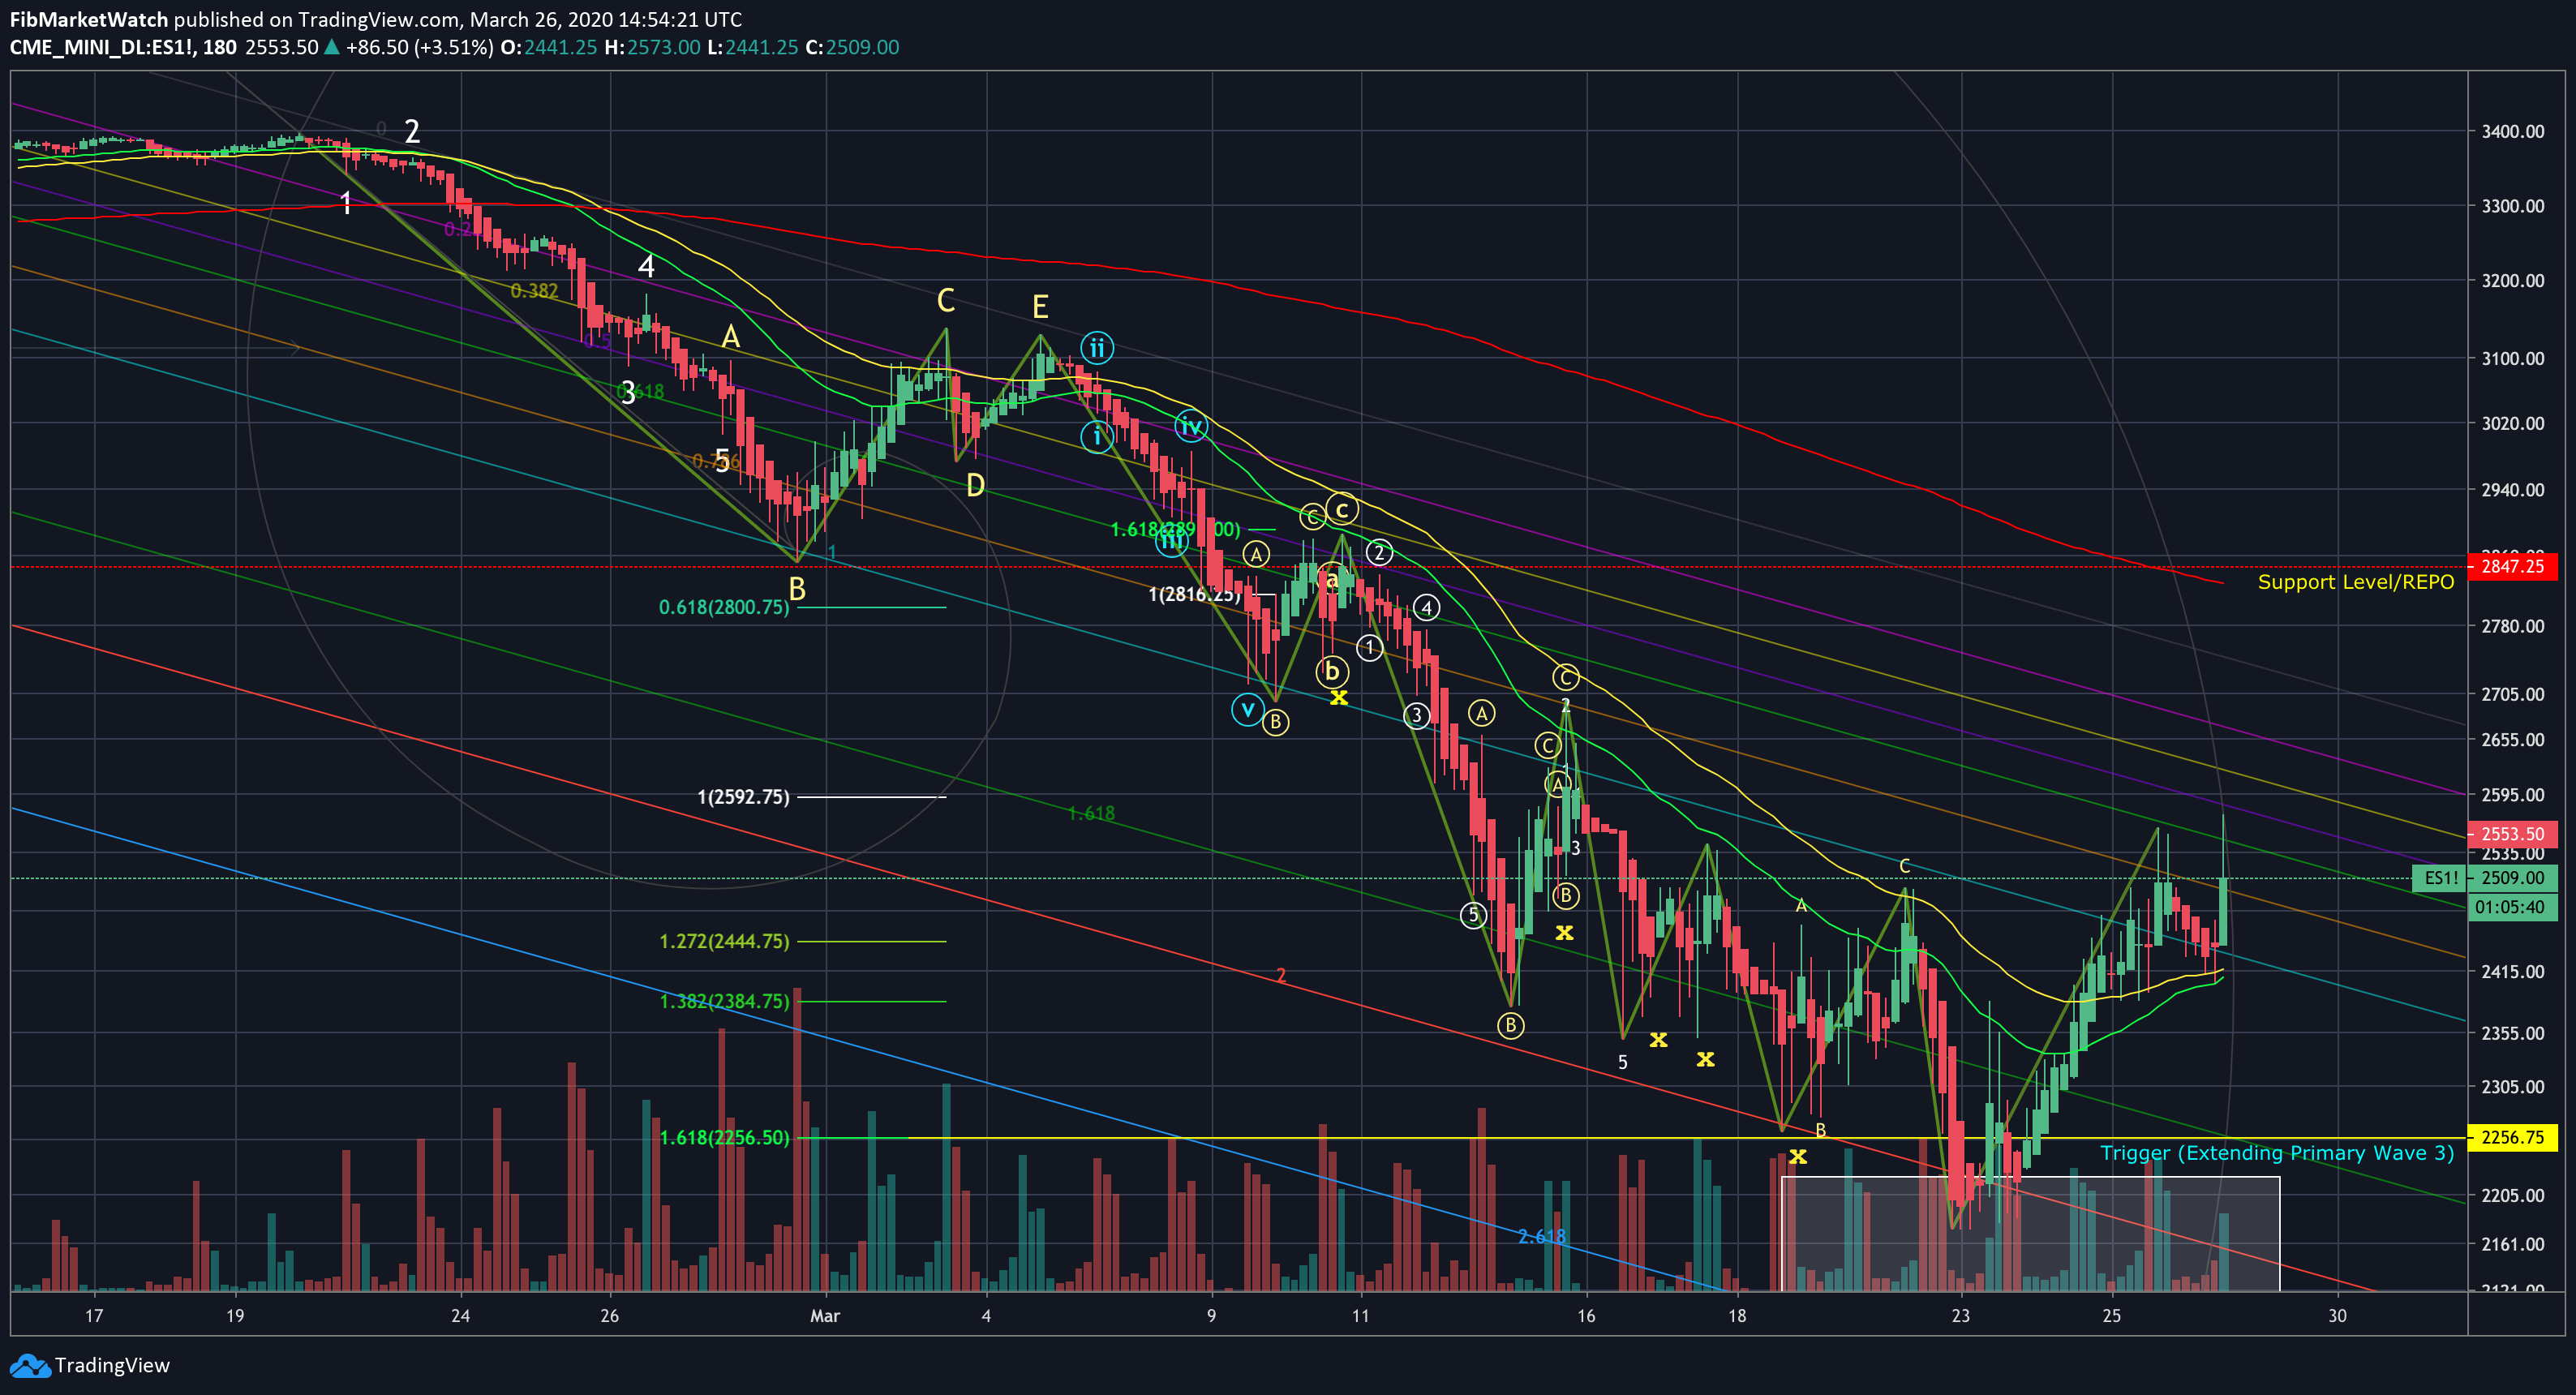Click the yellow 'A' wave label near Feb 27
This screenshot has width=2576, height=1395.
click(731, 337)
